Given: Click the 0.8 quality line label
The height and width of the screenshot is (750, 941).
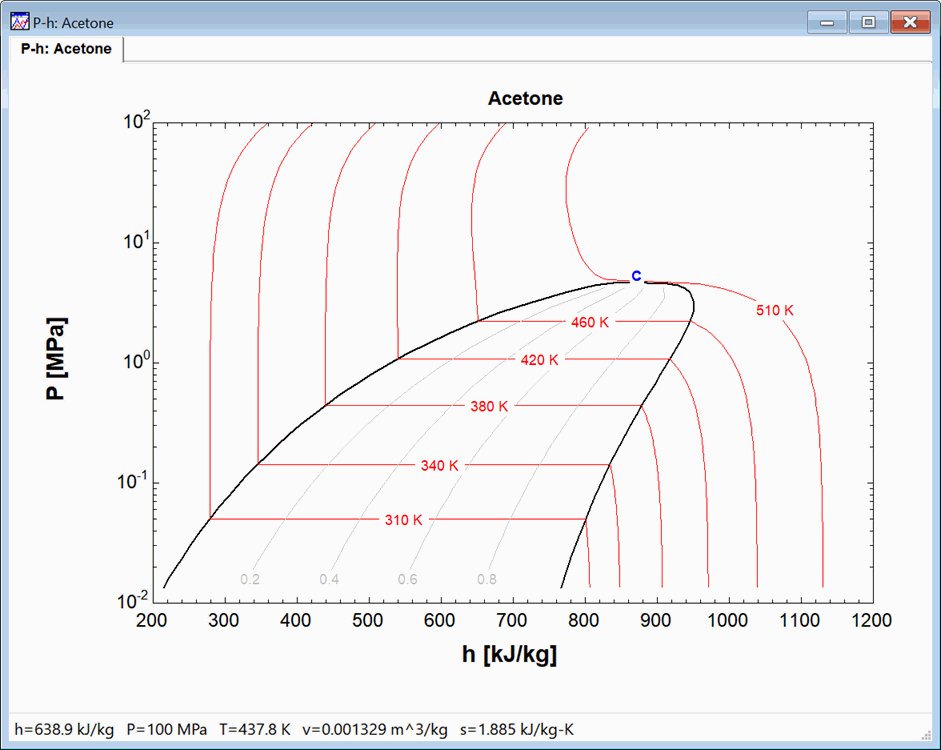Looking at the screenshot, I should [x=486, y=580].
